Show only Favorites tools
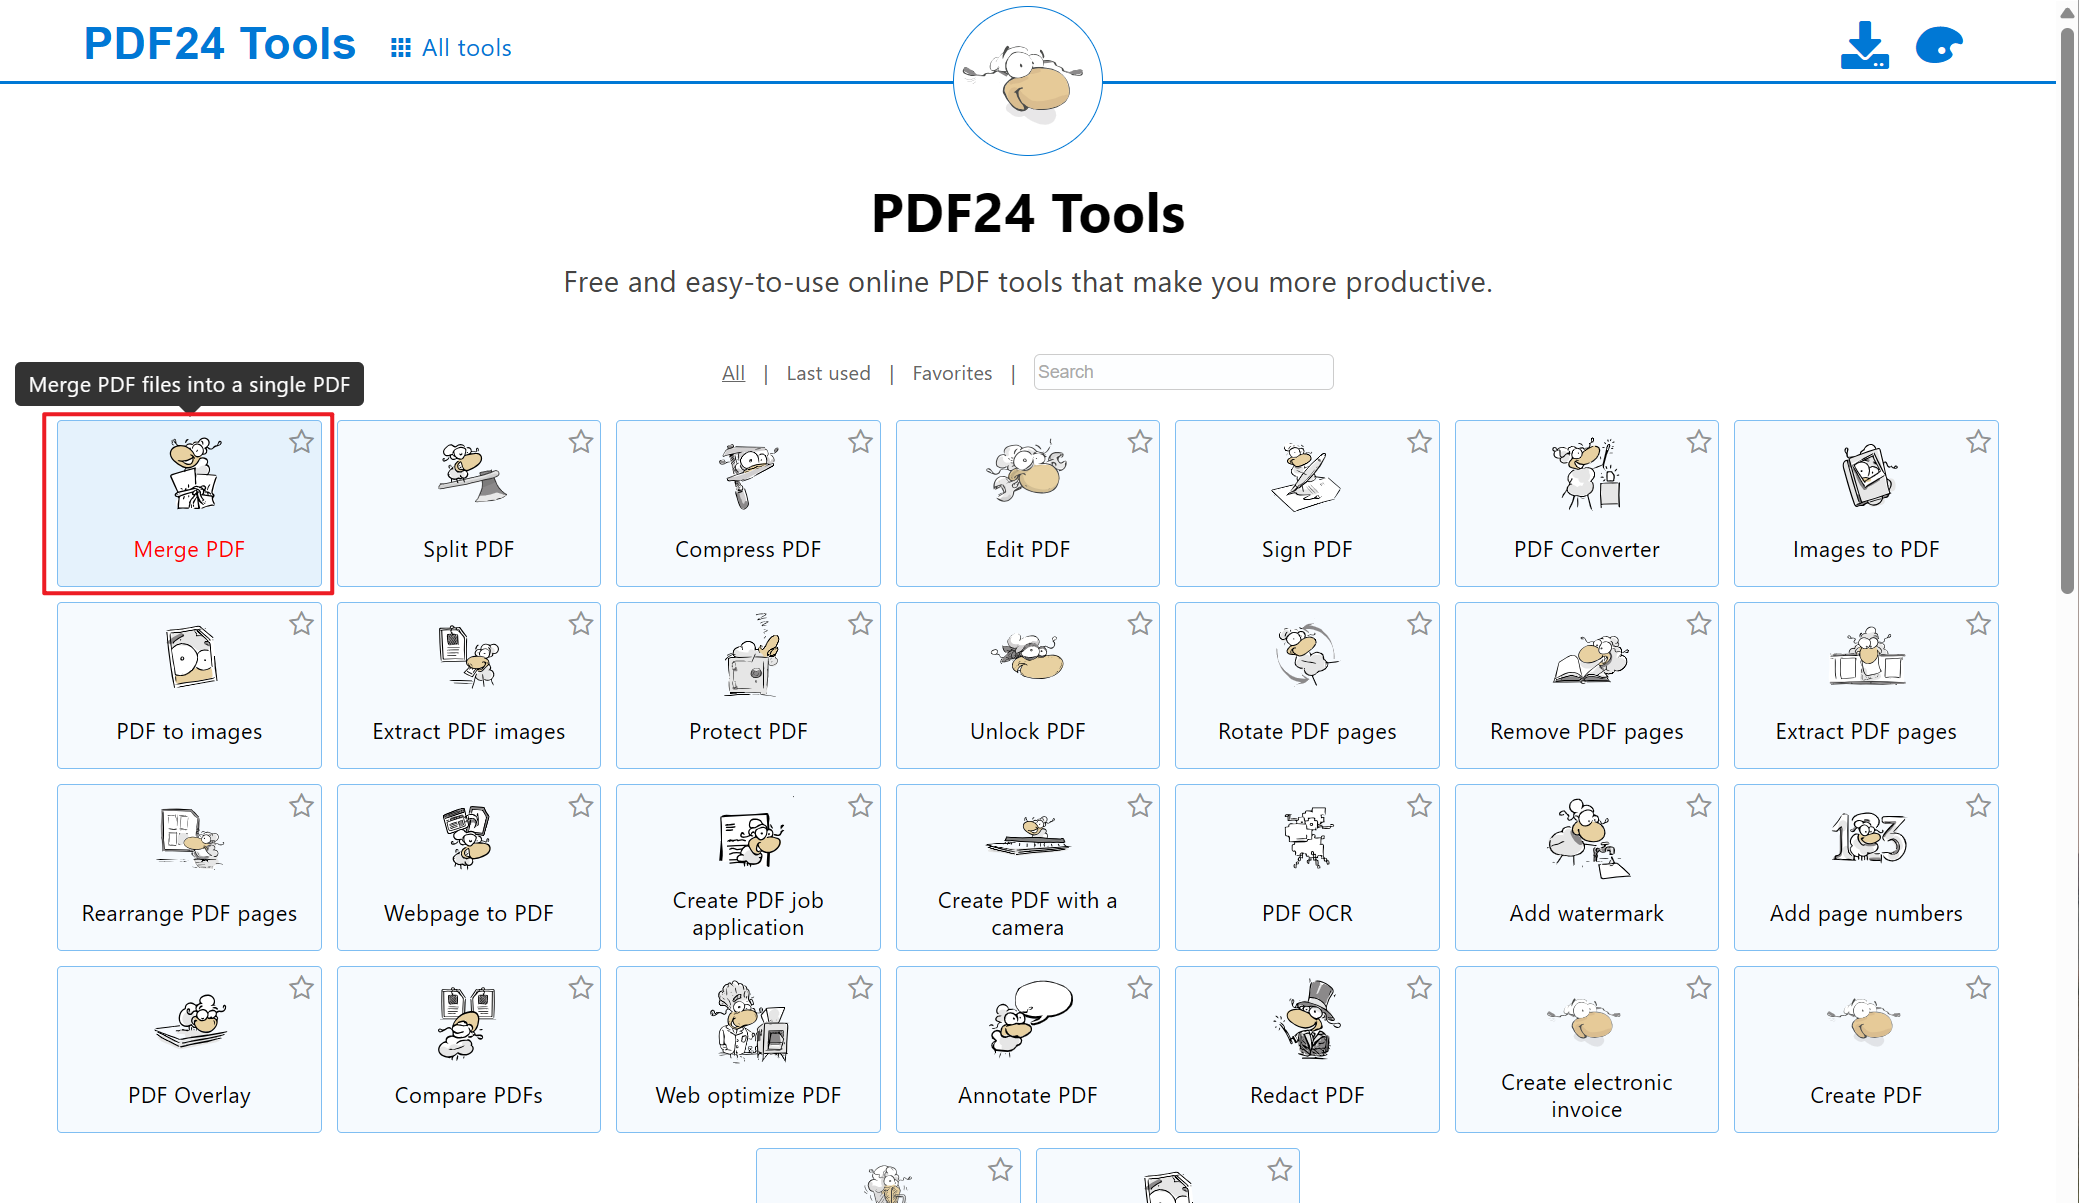Viewport: 2079px width, 1203px height. tap(952, 372)
